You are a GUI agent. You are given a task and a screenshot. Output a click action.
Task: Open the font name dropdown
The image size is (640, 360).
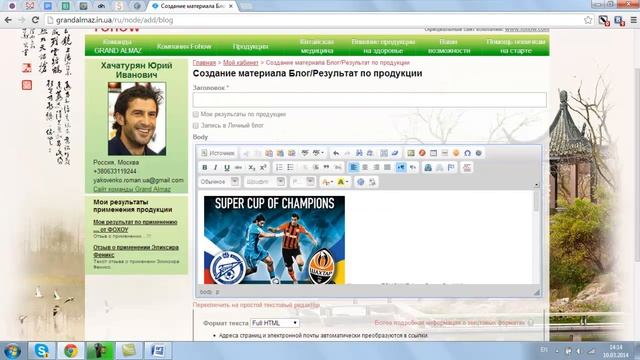264,182
